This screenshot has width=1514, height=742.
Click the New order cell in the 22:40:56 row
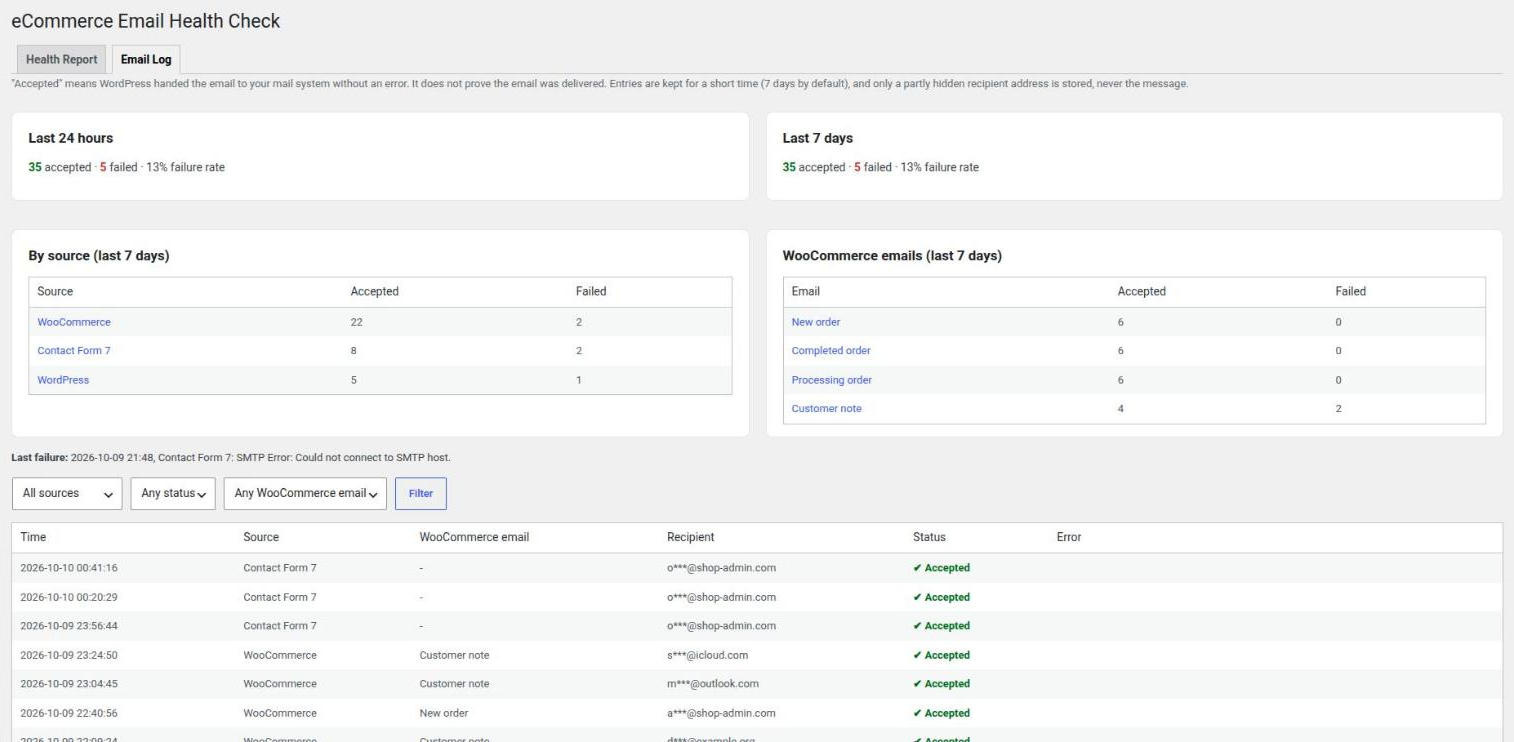tap(444, 713)
